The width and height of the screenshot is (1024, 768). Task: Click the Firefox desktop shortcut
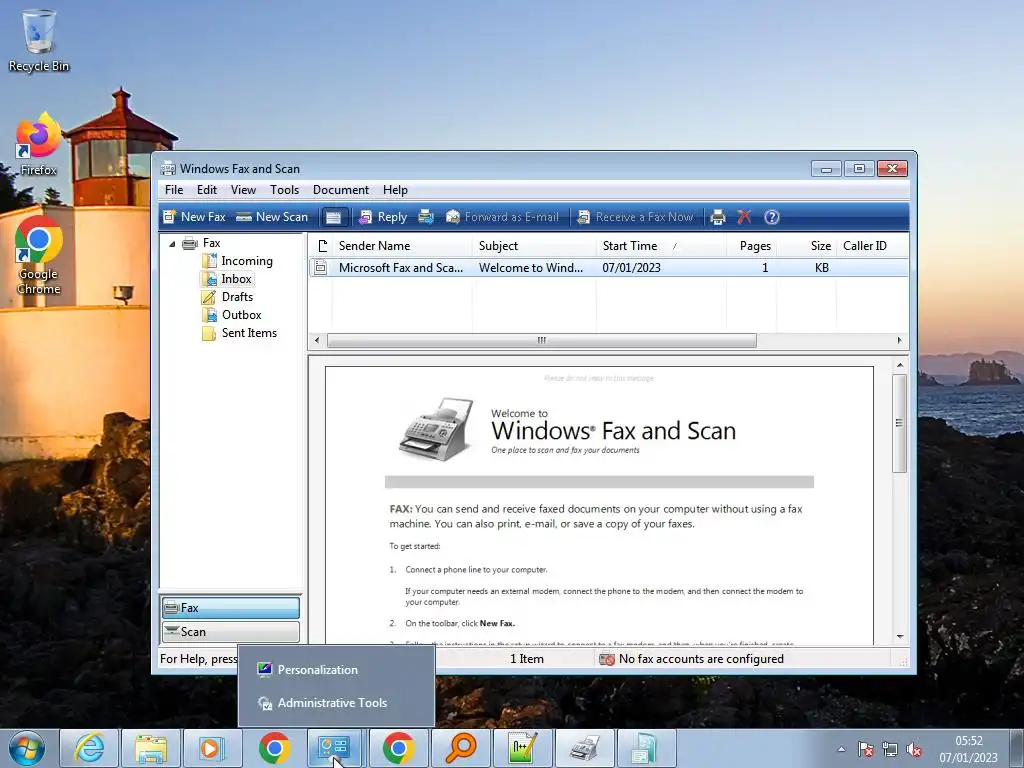click(39, 144)
